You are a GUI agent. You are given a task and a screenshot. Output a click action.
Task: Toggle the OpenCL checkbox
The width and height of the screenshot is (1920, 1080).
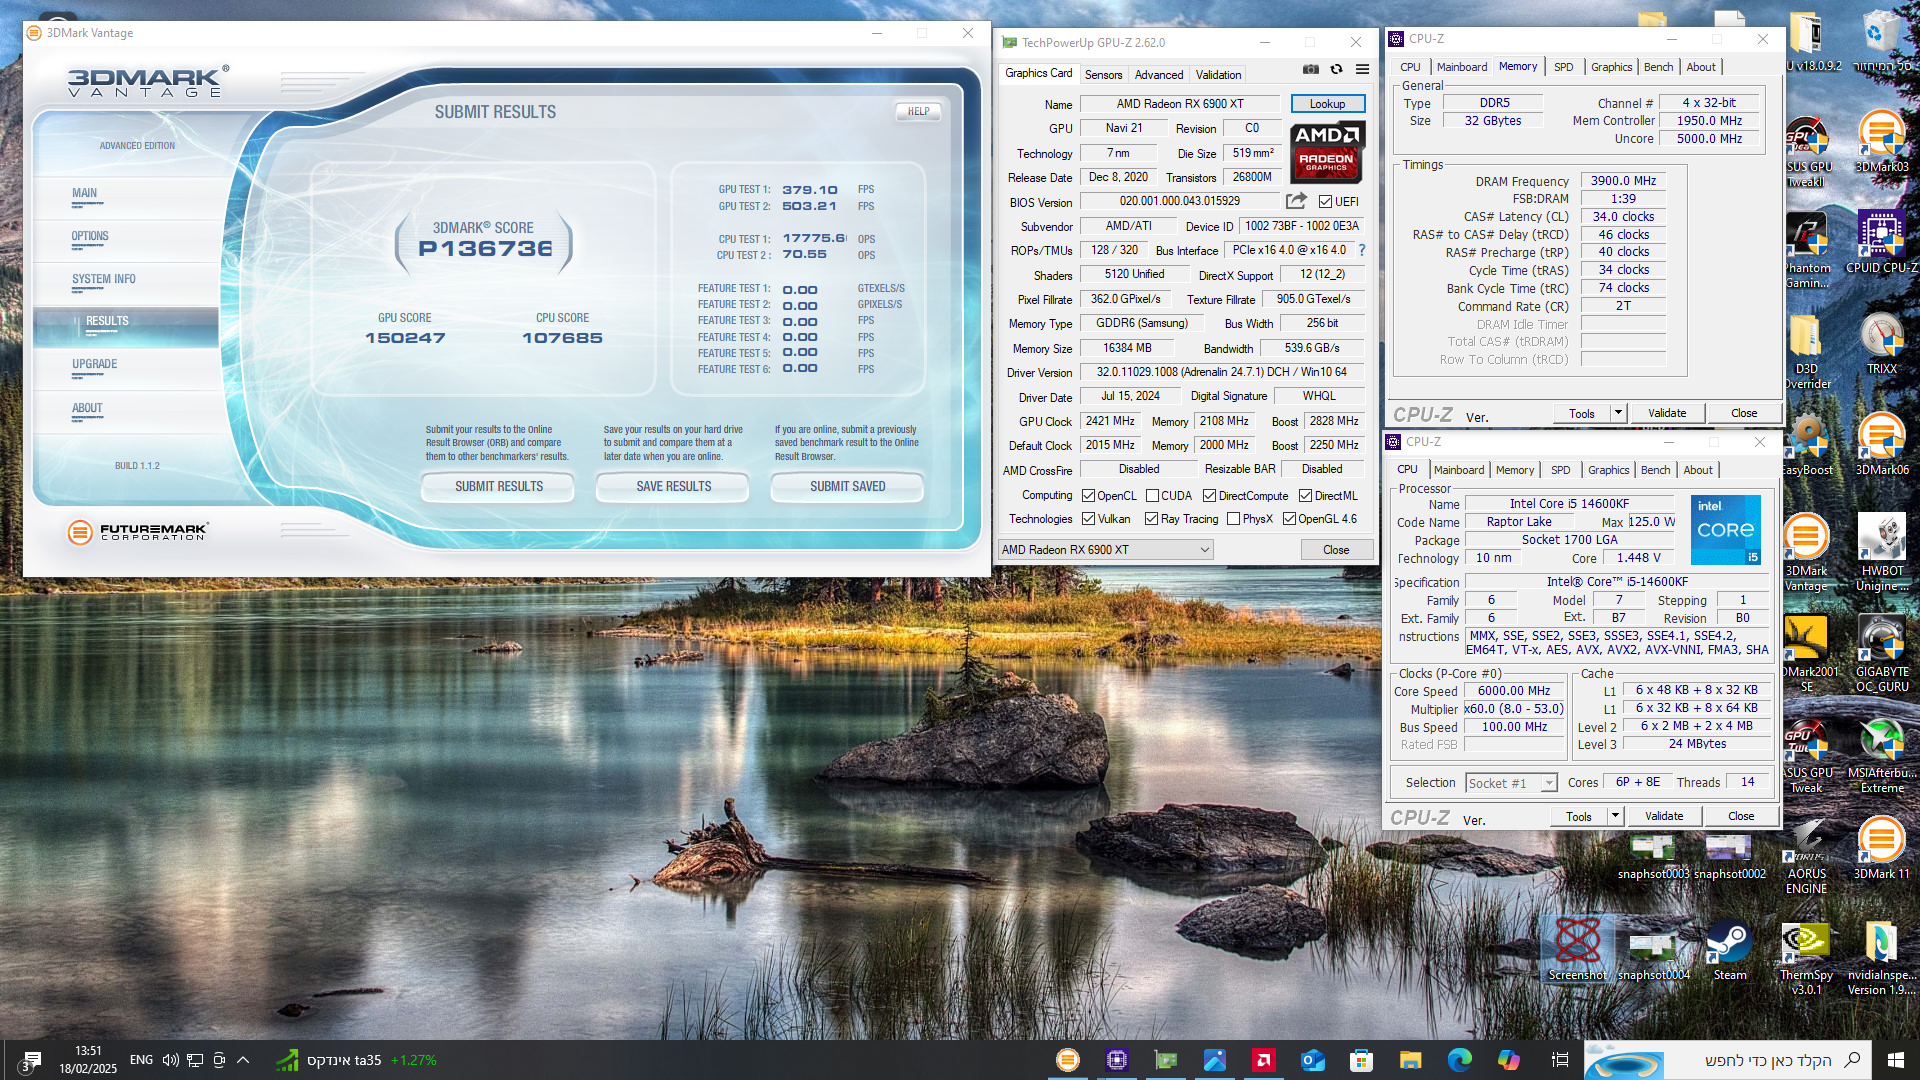1089,496
